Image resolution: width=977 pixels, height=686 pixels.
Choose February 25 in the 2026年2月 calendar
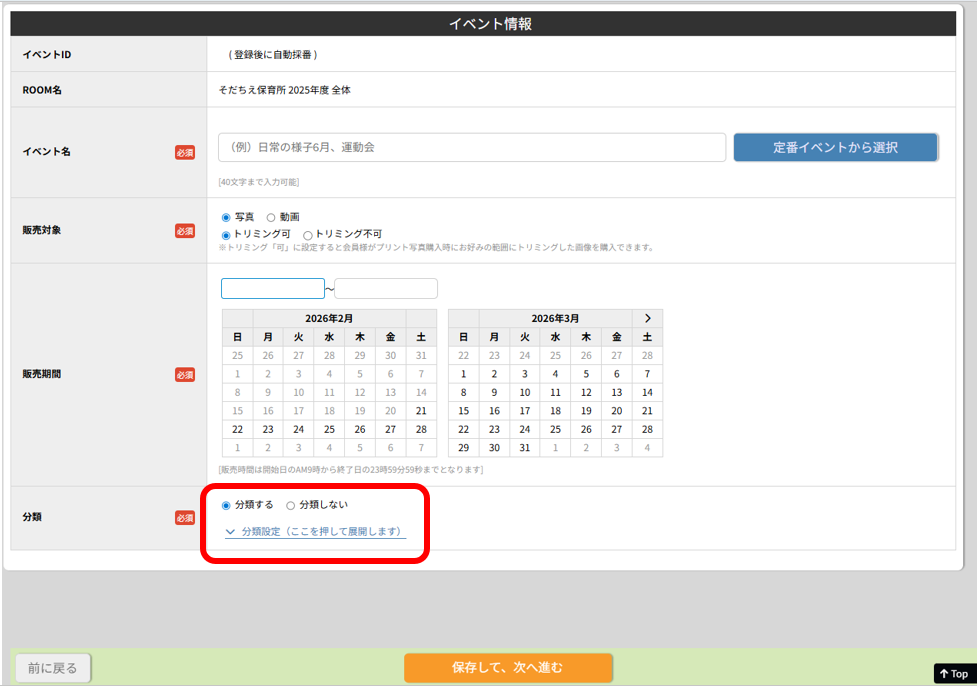329,429
